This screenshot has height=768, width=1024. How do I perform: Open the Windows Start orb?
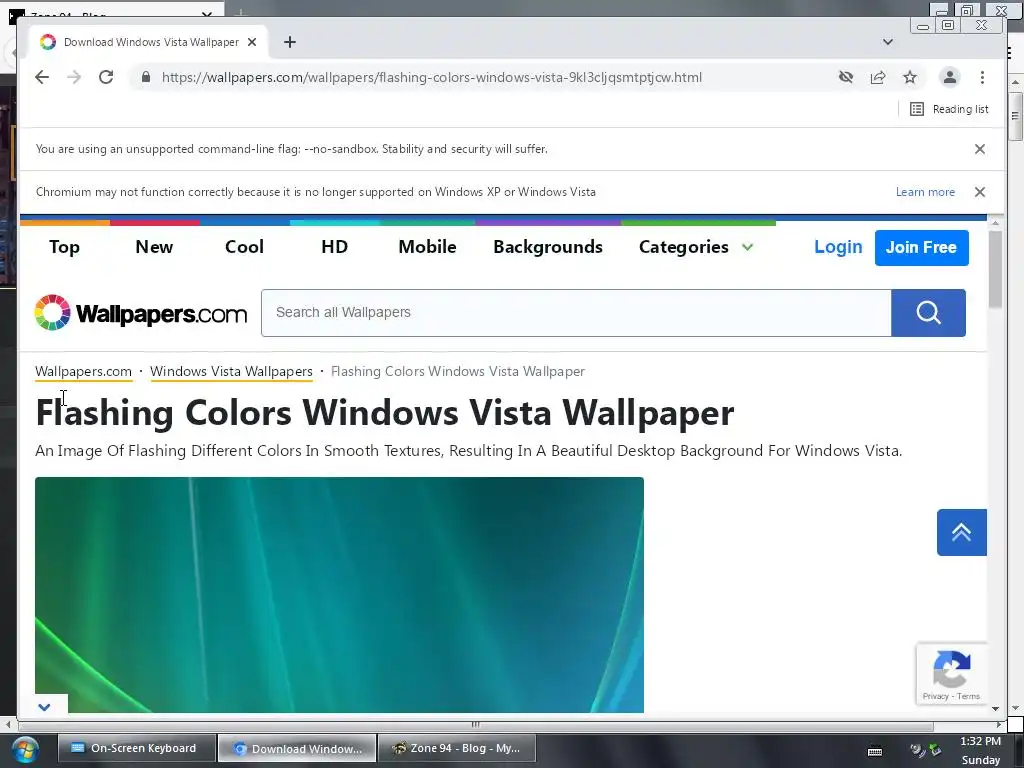(x=24, y=749)
